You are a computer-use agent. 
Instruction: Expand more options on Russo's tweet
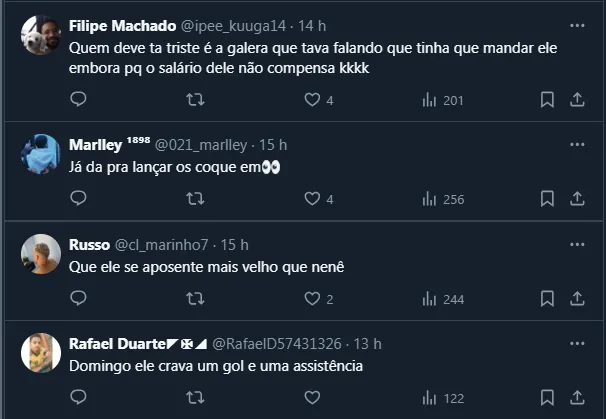(577, 243)
